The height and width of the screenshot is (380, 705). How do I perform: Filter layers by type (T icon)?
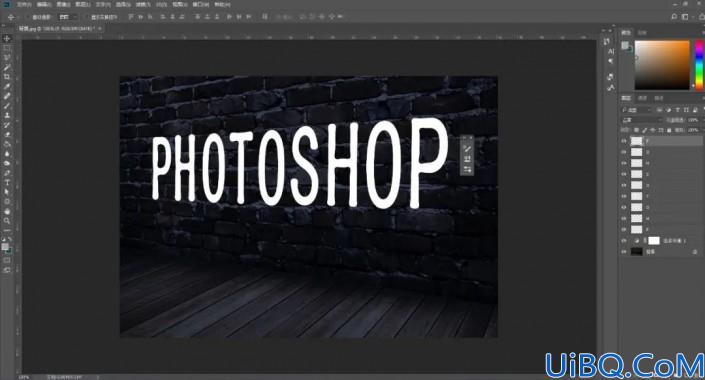(x=677, y=110)
